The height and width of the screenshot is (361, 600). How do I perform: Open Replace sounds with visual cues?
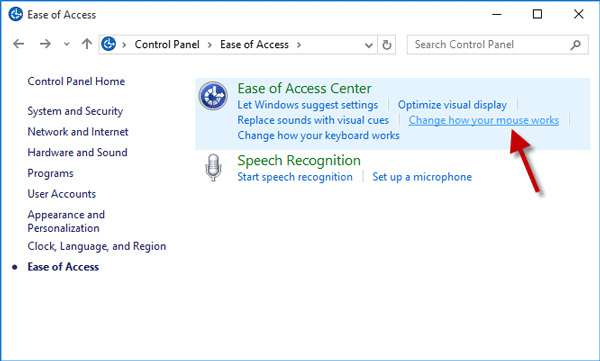[313, 120]
